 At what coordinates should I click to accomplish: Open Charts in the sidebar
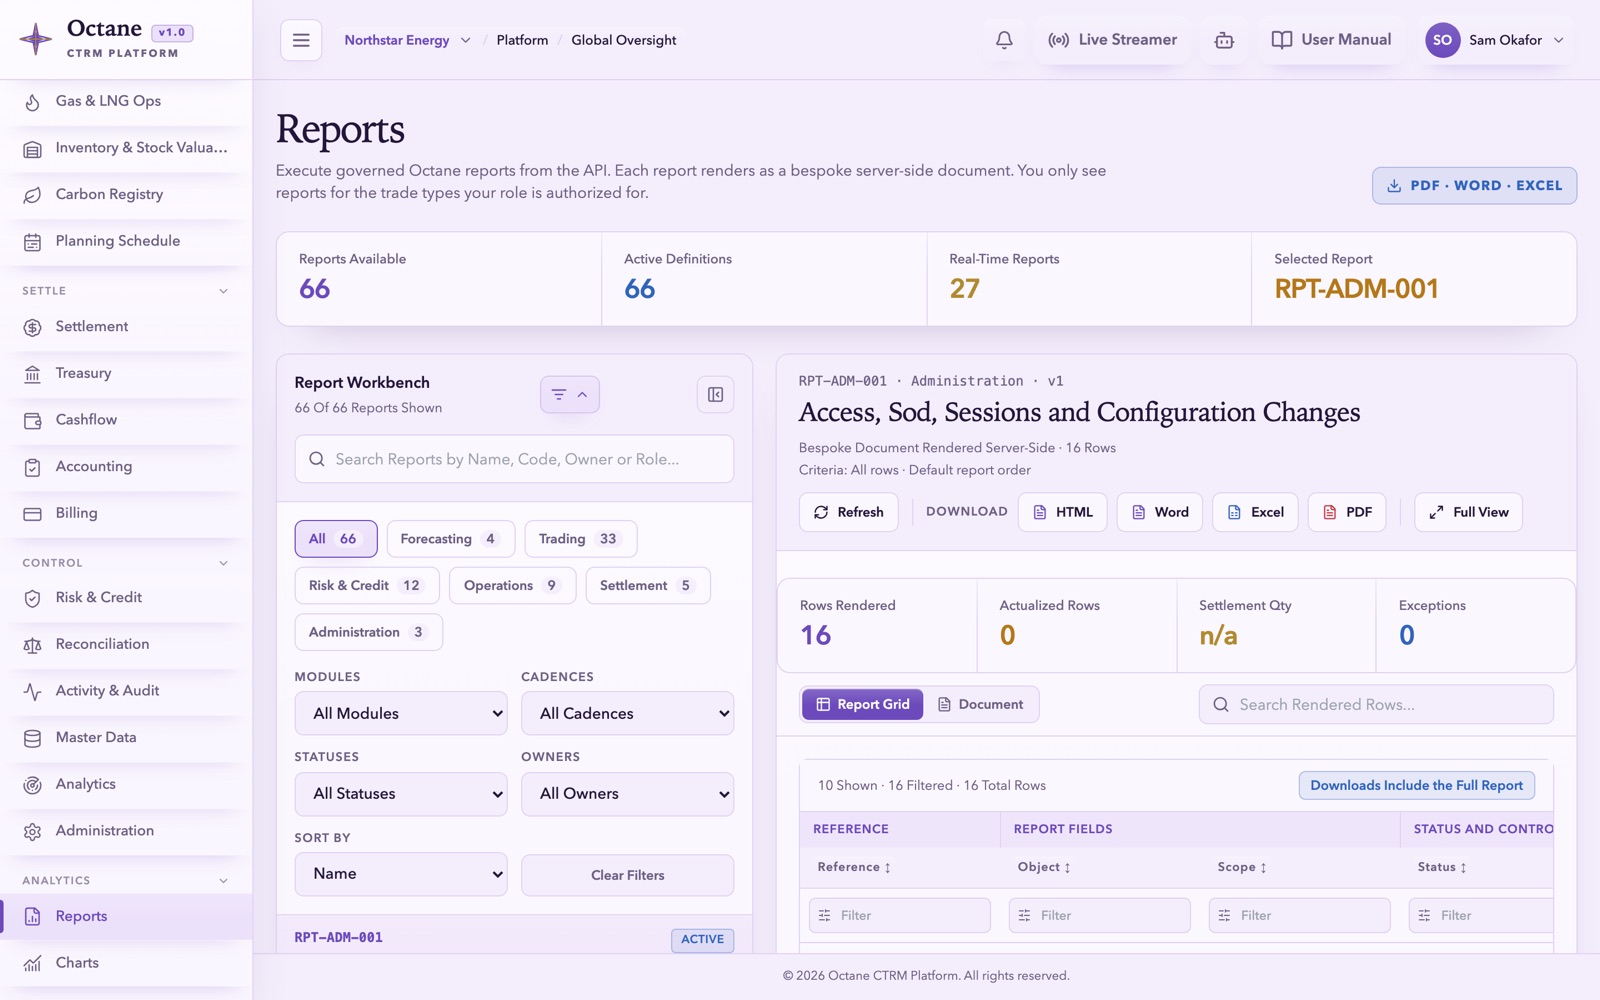point(126,963)
